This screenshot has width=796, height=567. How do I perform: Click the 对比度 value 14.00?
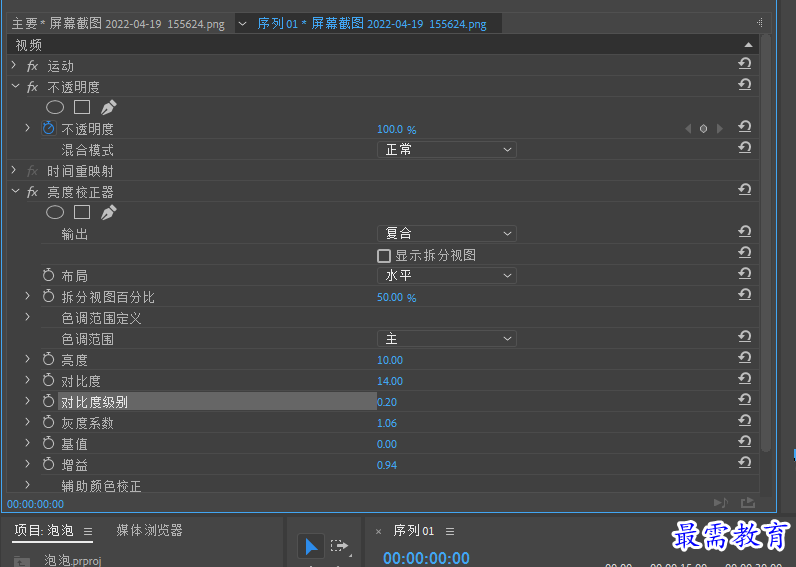point(390,381)
